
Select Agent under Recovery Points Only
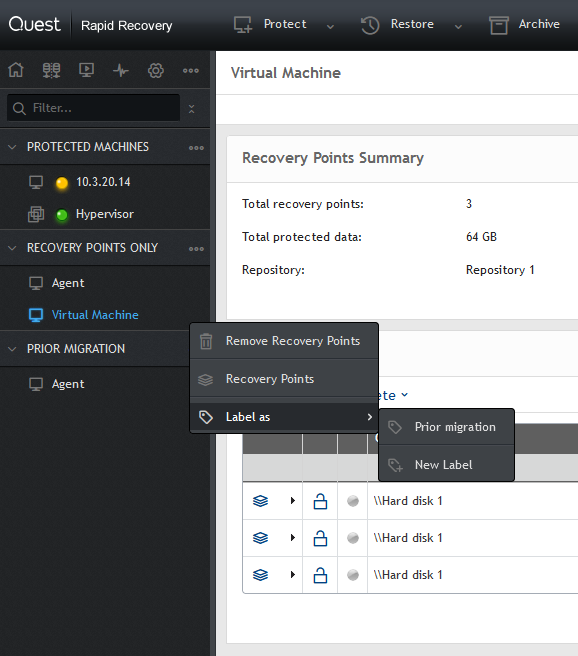pos(68,283)
